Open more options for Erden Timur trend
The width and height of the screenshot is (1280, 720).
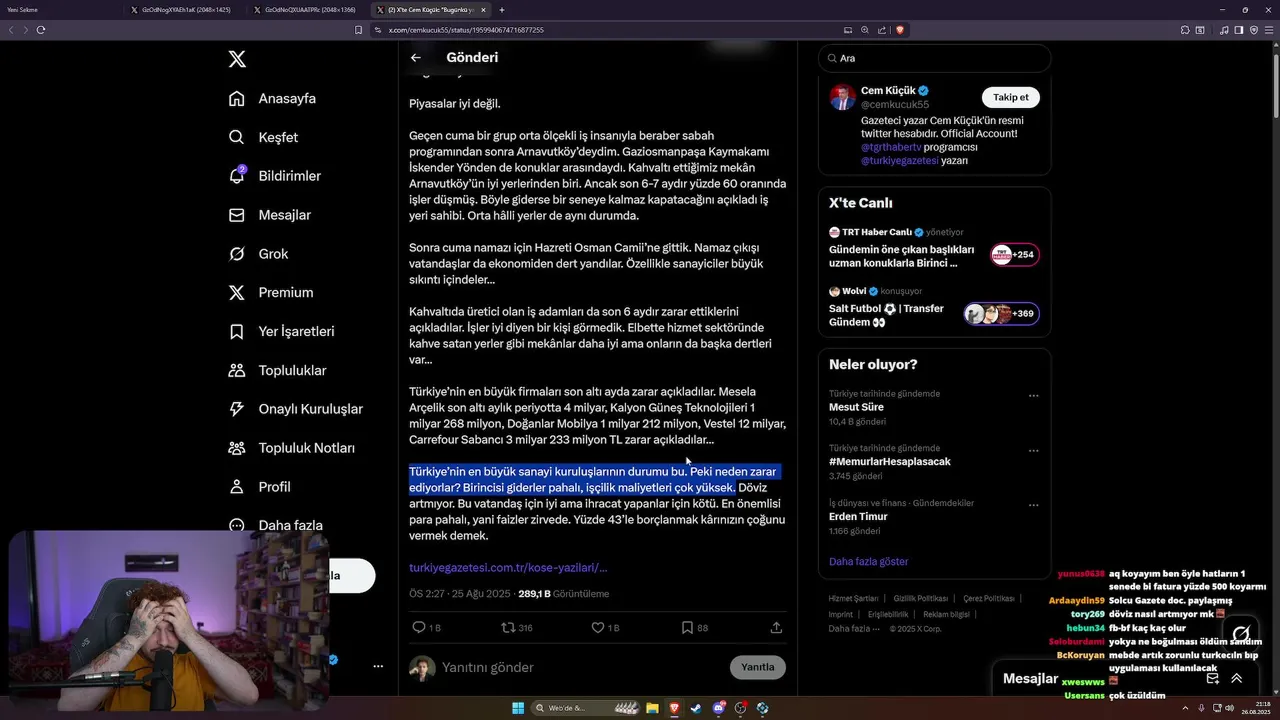click(1034, 506)
